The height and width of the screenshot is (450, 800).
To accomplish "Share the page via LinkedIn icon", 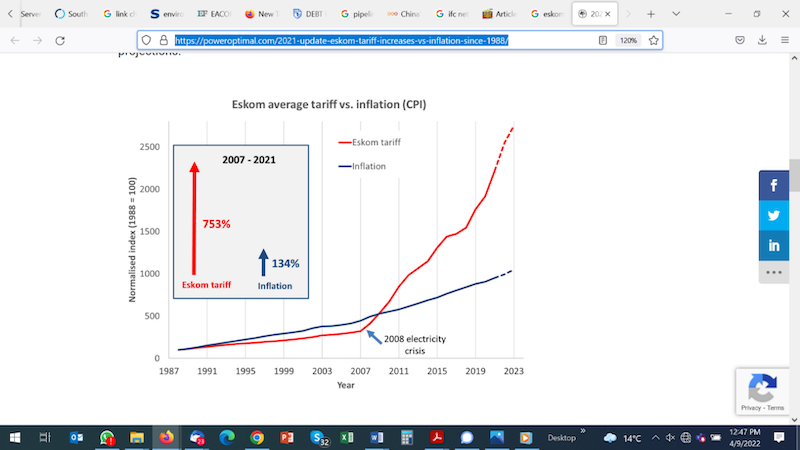I will [773, 245].
